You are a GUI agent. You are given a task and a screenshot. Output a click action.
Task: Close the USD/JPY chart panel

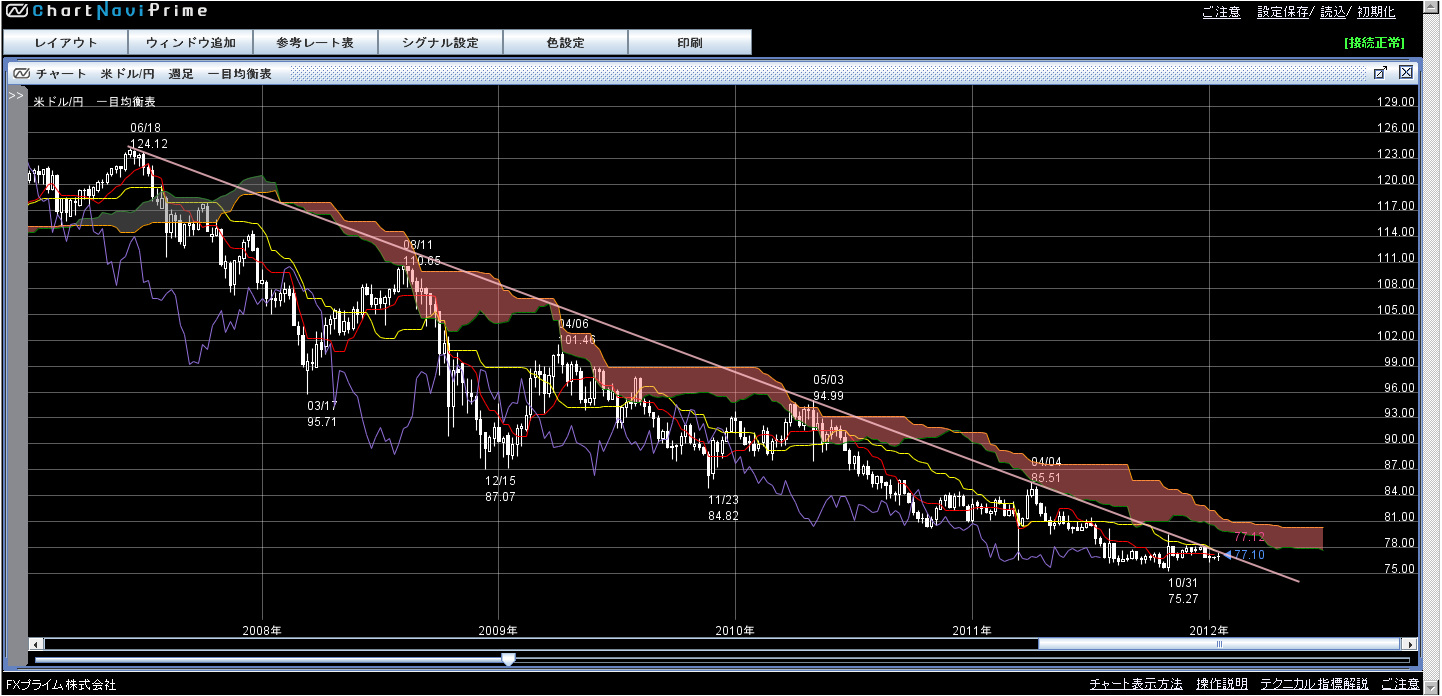tap(1405, 72)
